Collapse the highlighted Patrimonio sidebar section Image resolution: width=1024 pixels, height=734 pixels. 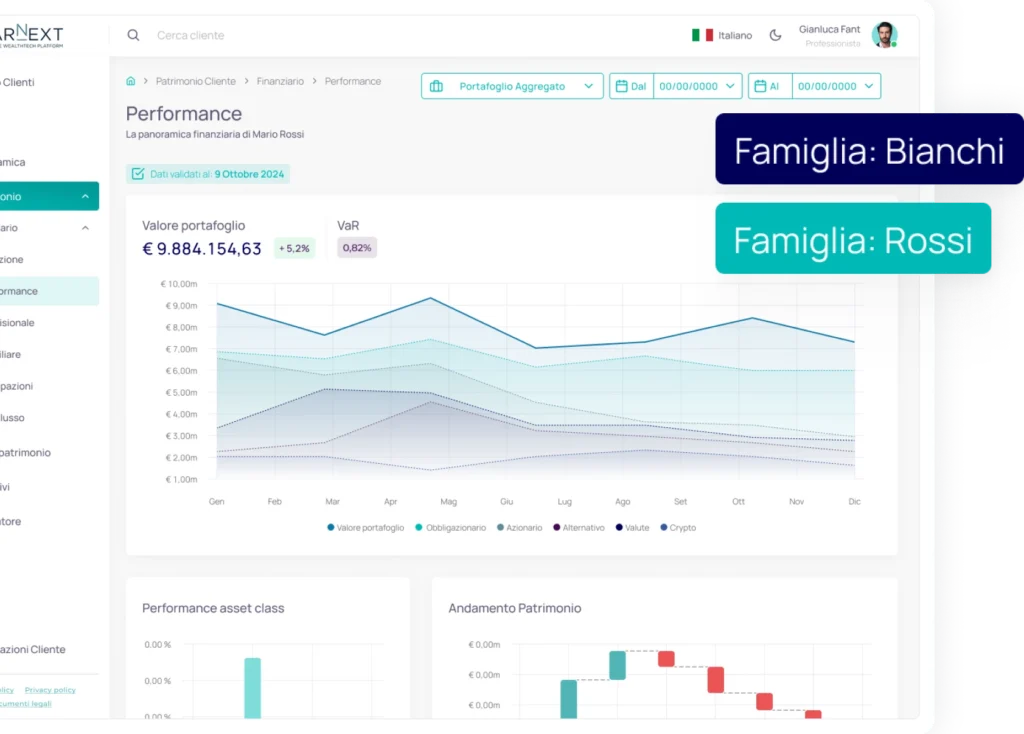coord(85,197)
